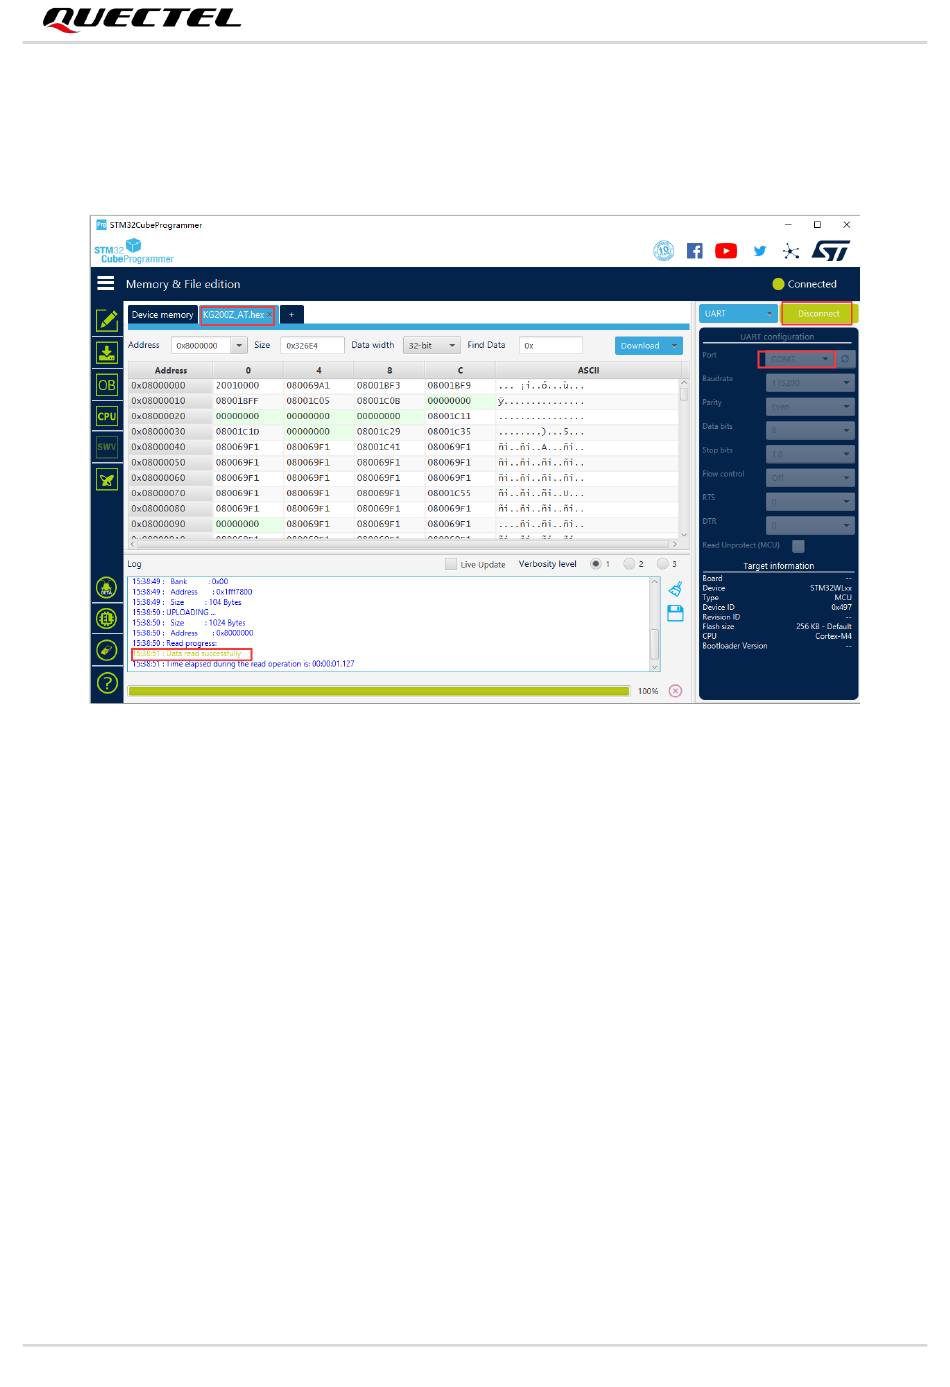The height and width of the screenshot is (1387, 950).
Task: Open the ST YouTube channel icon
Action: 726,251
